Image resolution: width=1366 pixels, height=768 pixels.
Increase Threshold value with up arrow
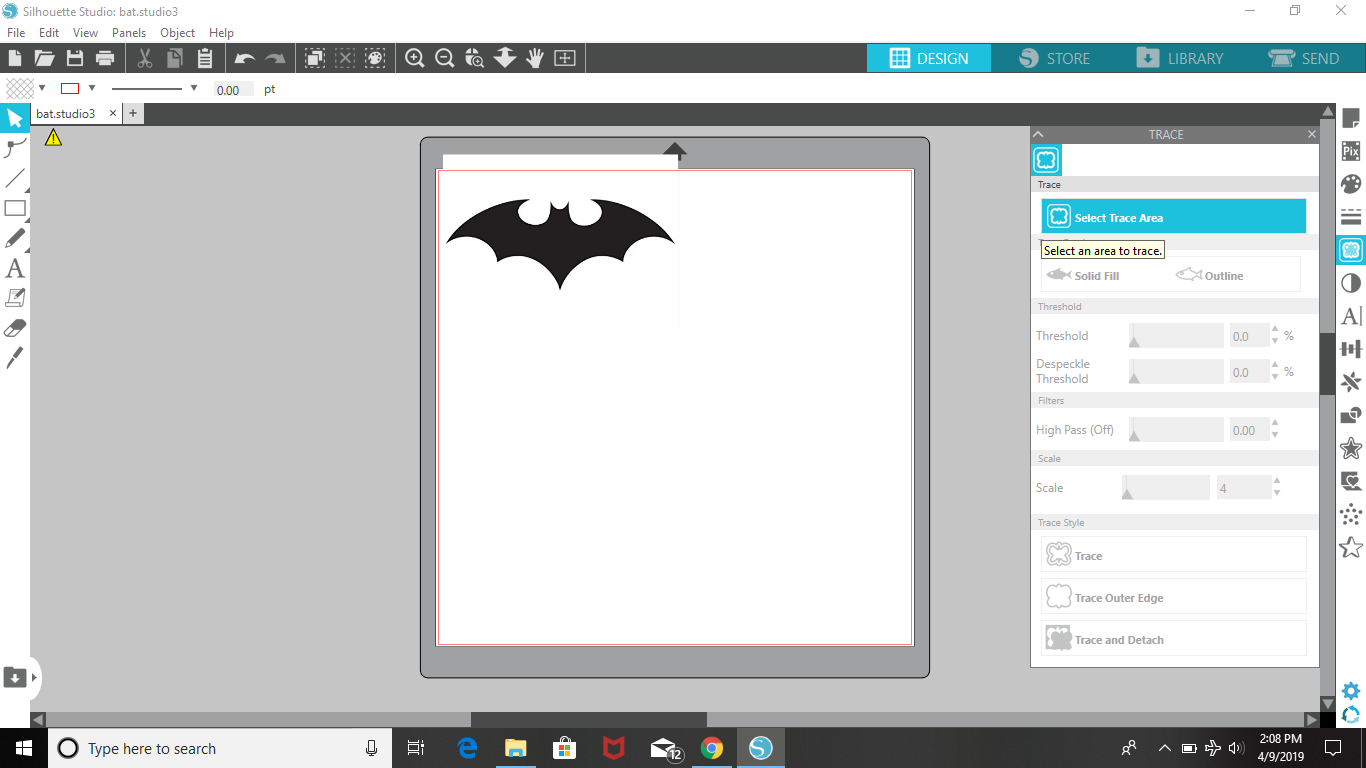(x=1275, y=329)
